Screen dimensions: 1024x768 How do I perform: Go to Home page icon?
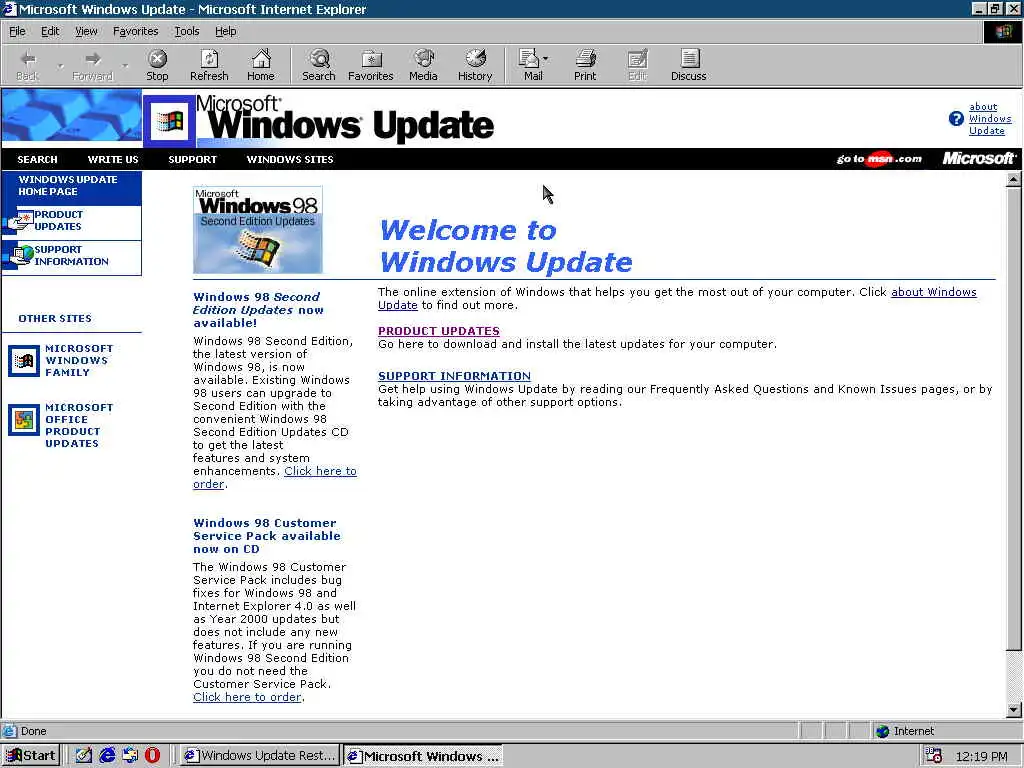pyautogui.click(x=261, y=65)
